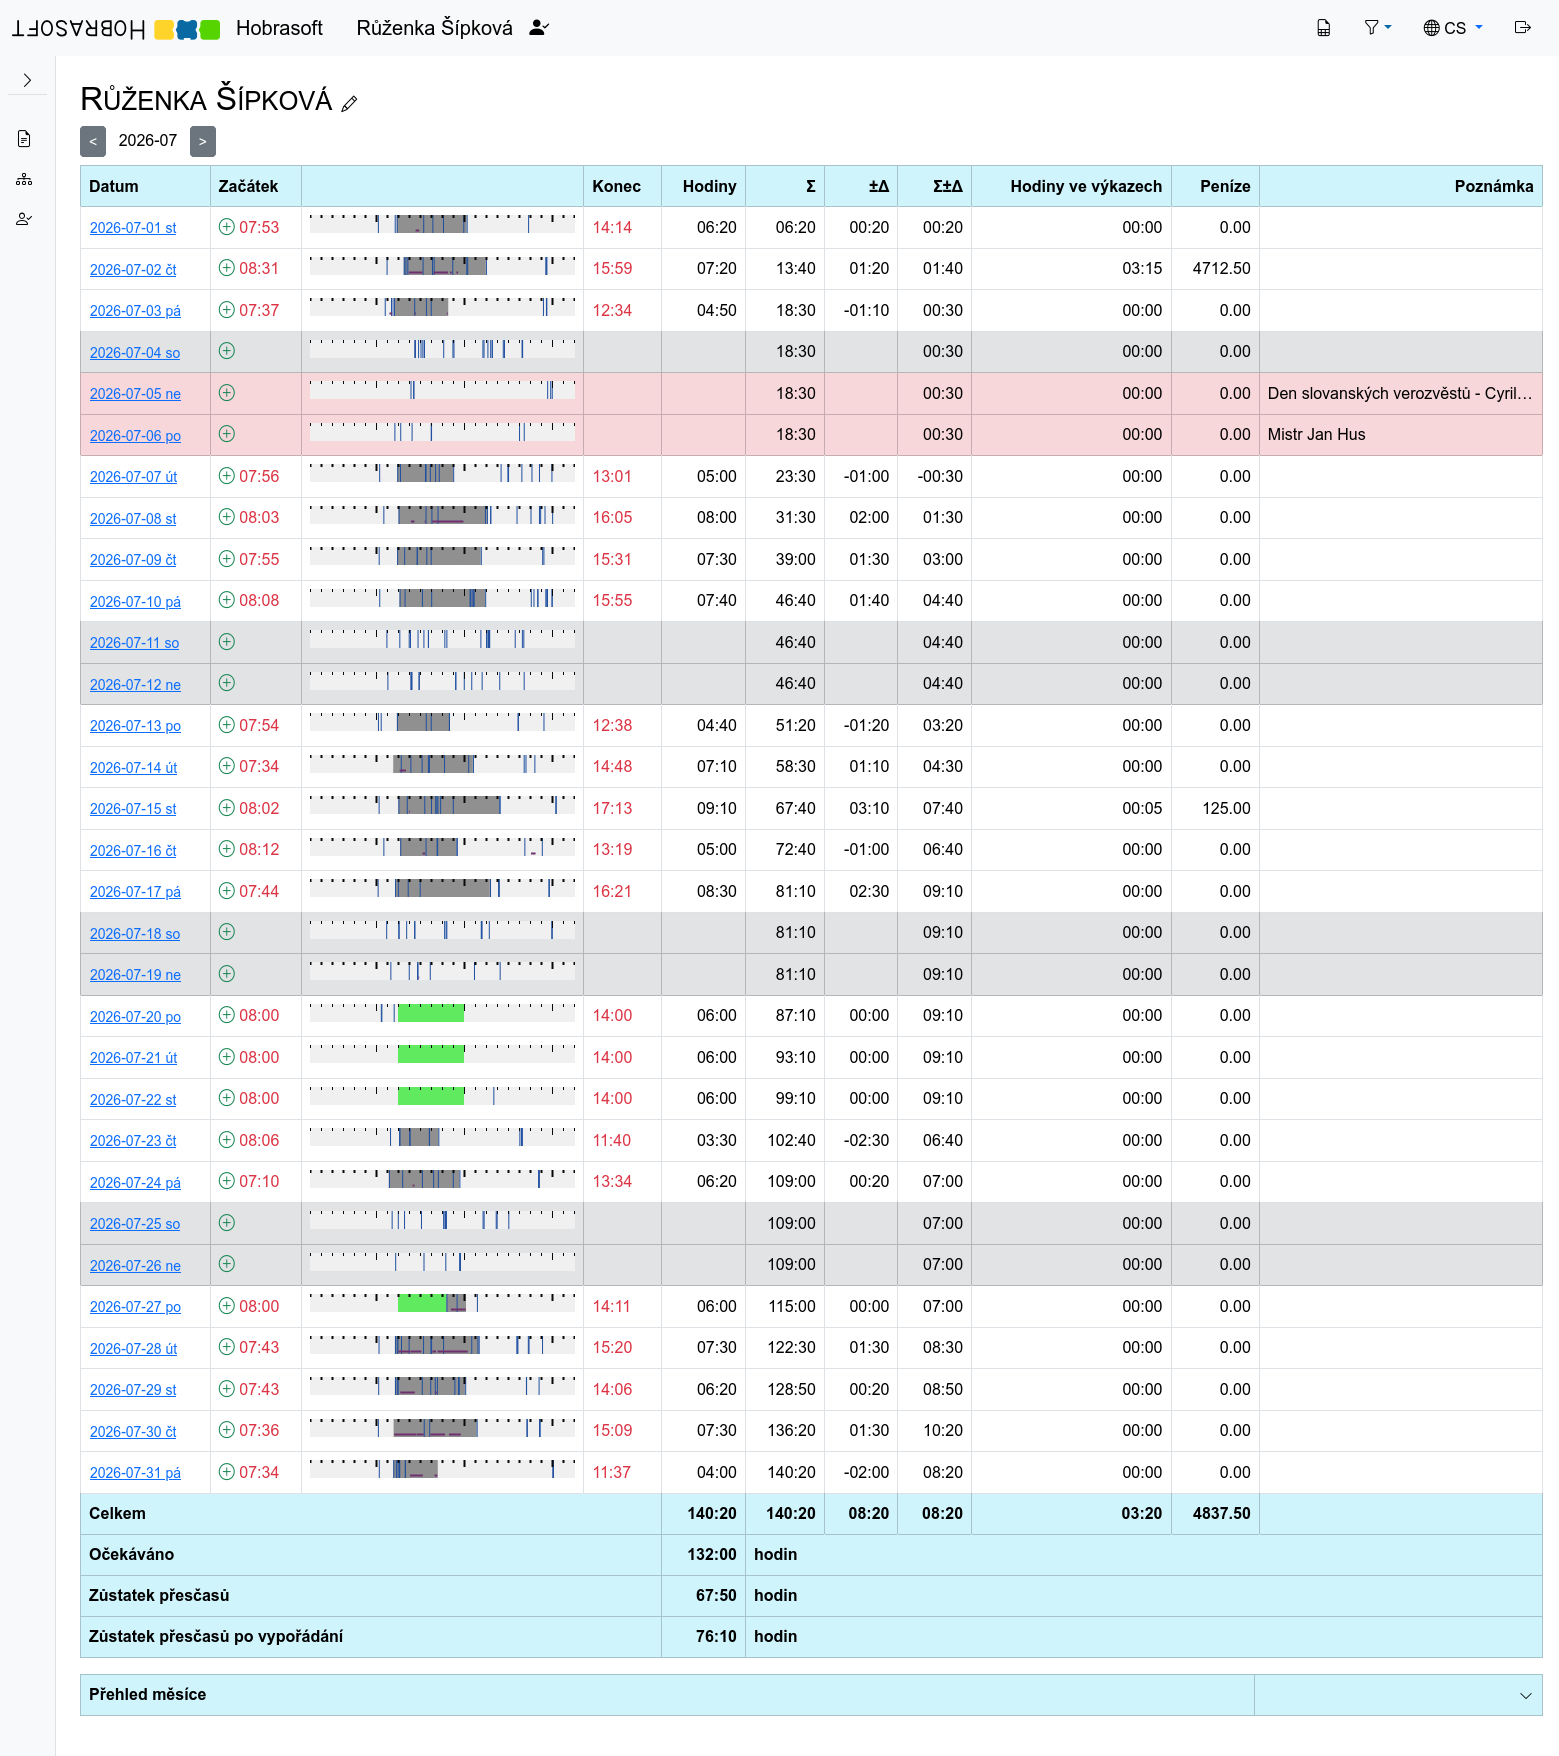Viewport: 1559px width, 1756px height.
Task: Click the timeline bar for 2026-07-08
Action: tap(442, 515)
